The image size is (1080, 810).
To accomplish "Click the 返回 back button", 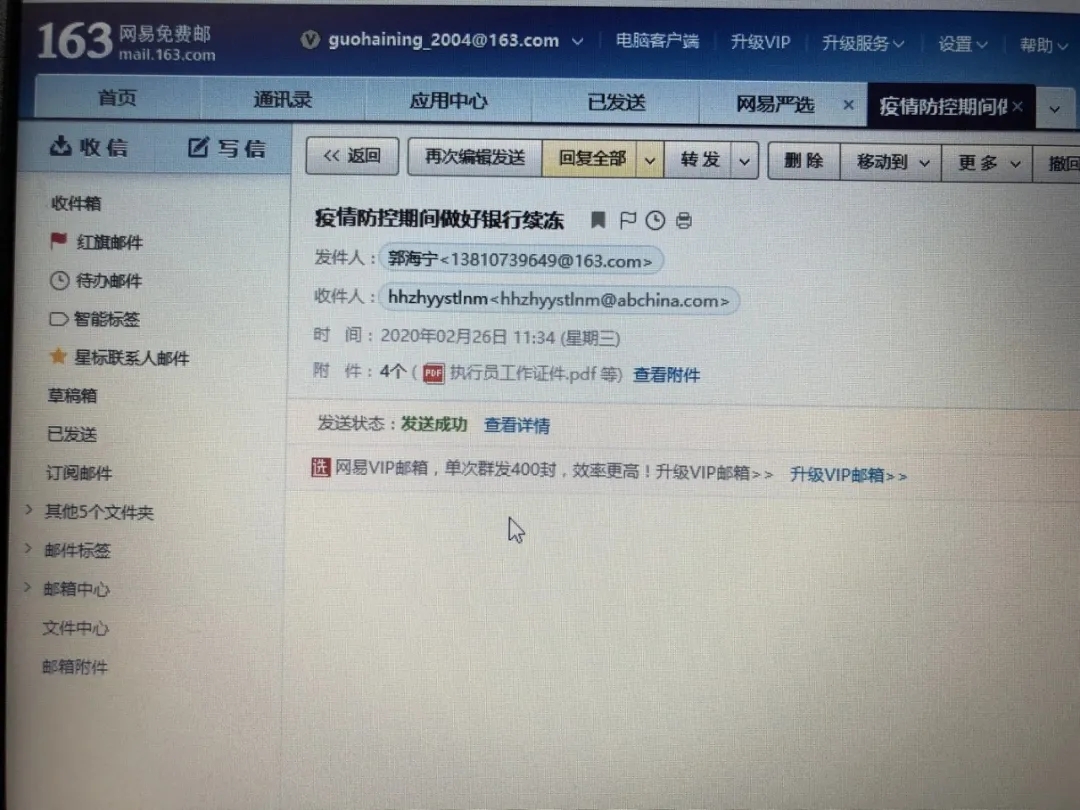I will 352,156.
